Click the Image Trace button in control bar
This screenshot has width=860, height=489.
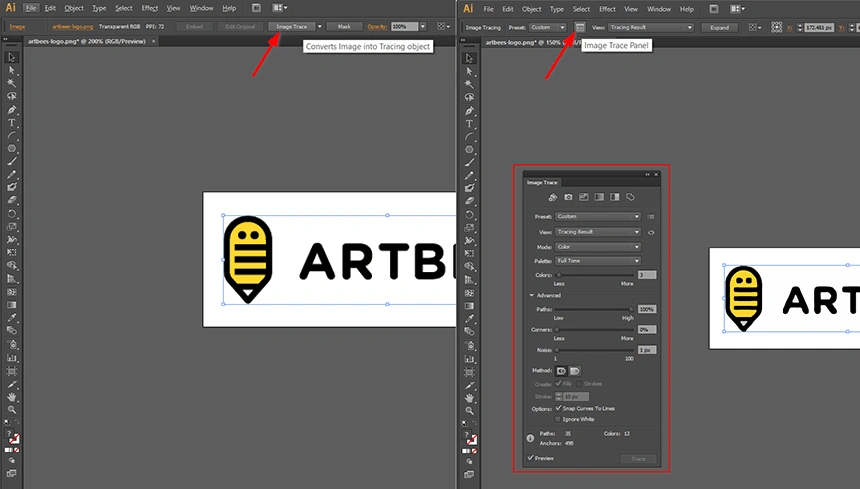[292, 26]
